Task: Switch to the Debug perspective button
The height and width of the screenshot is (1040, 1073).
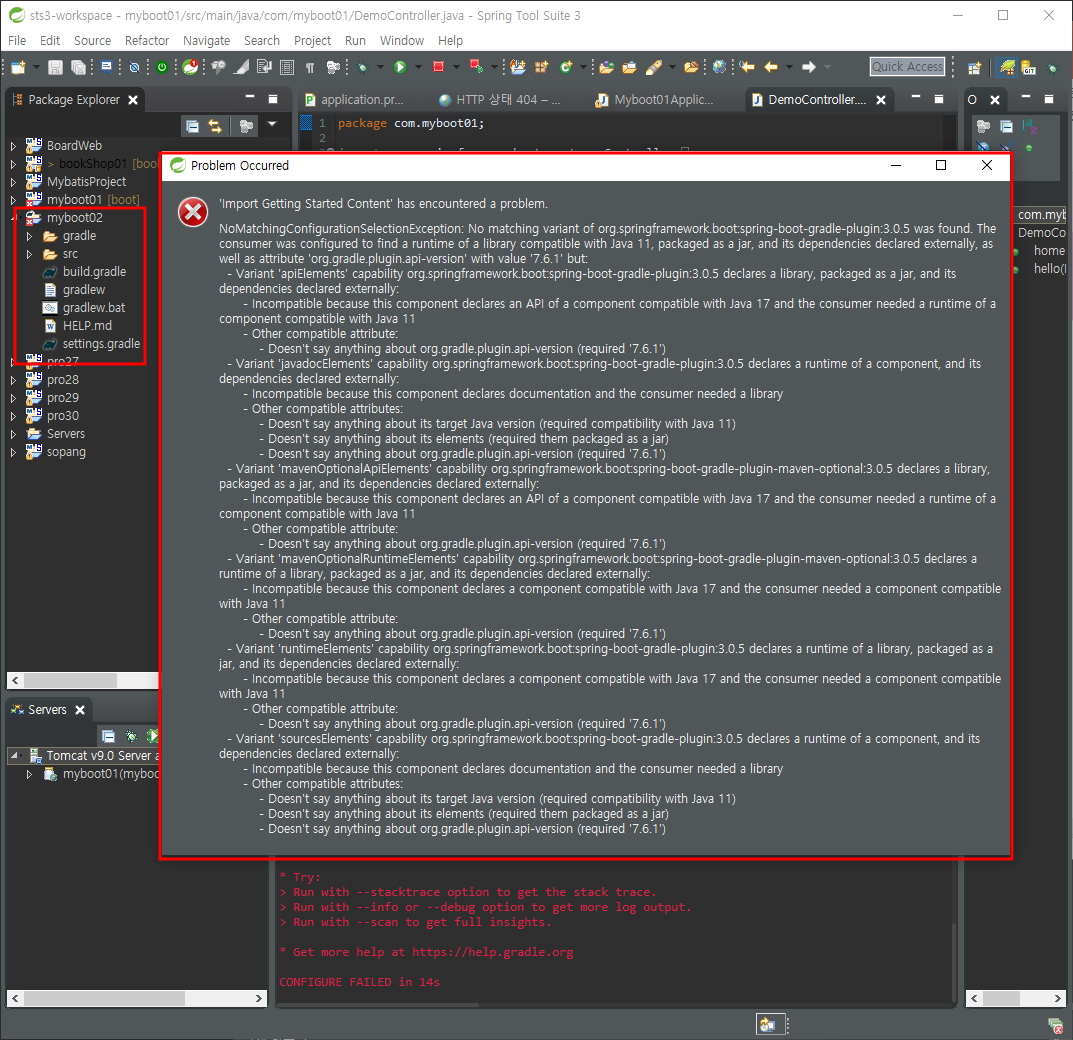Action: (1052, 68)
